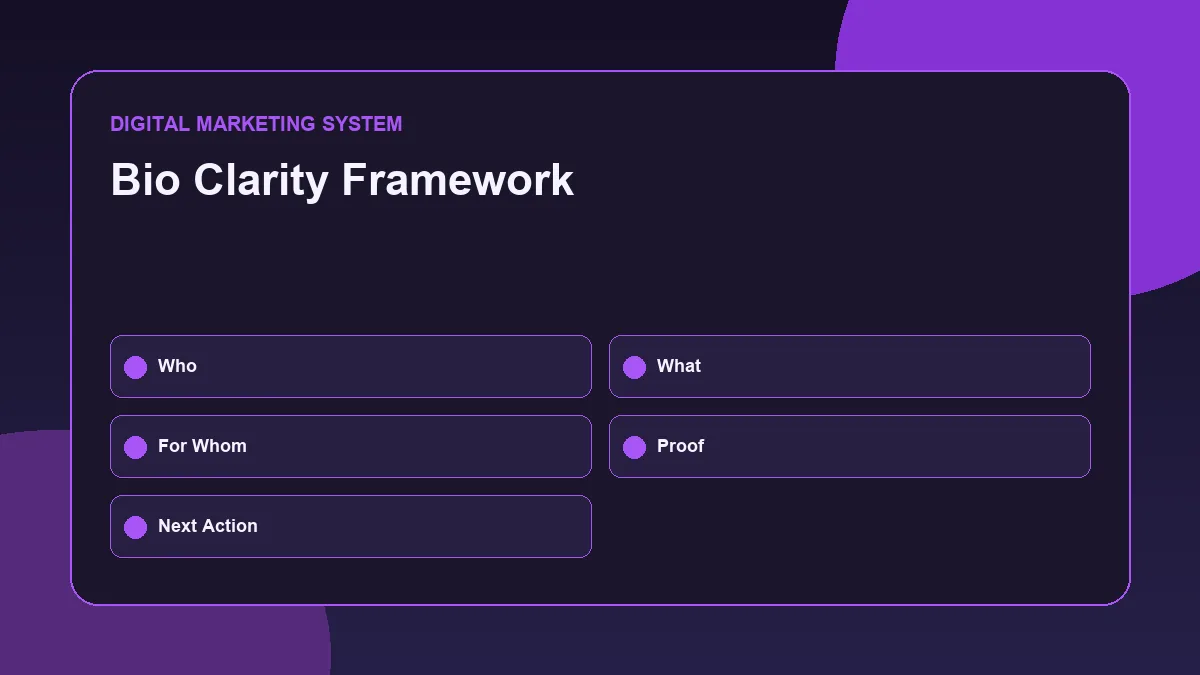Screen dimensions: 1200x675
Task: Select the right end of the Who card
Action: click(x=560, y=366)
